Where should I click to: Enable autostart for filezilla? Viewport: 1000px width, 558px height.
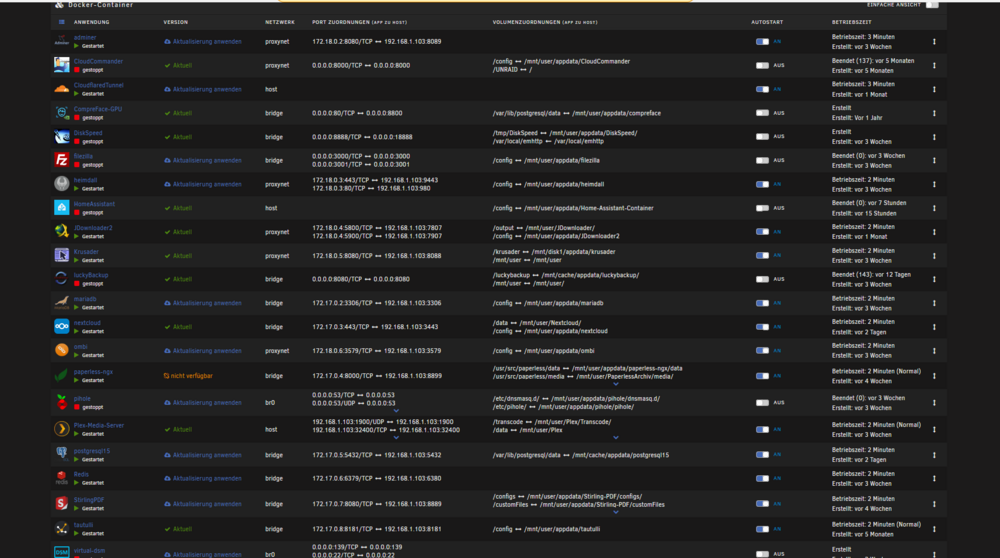[762, 160]
